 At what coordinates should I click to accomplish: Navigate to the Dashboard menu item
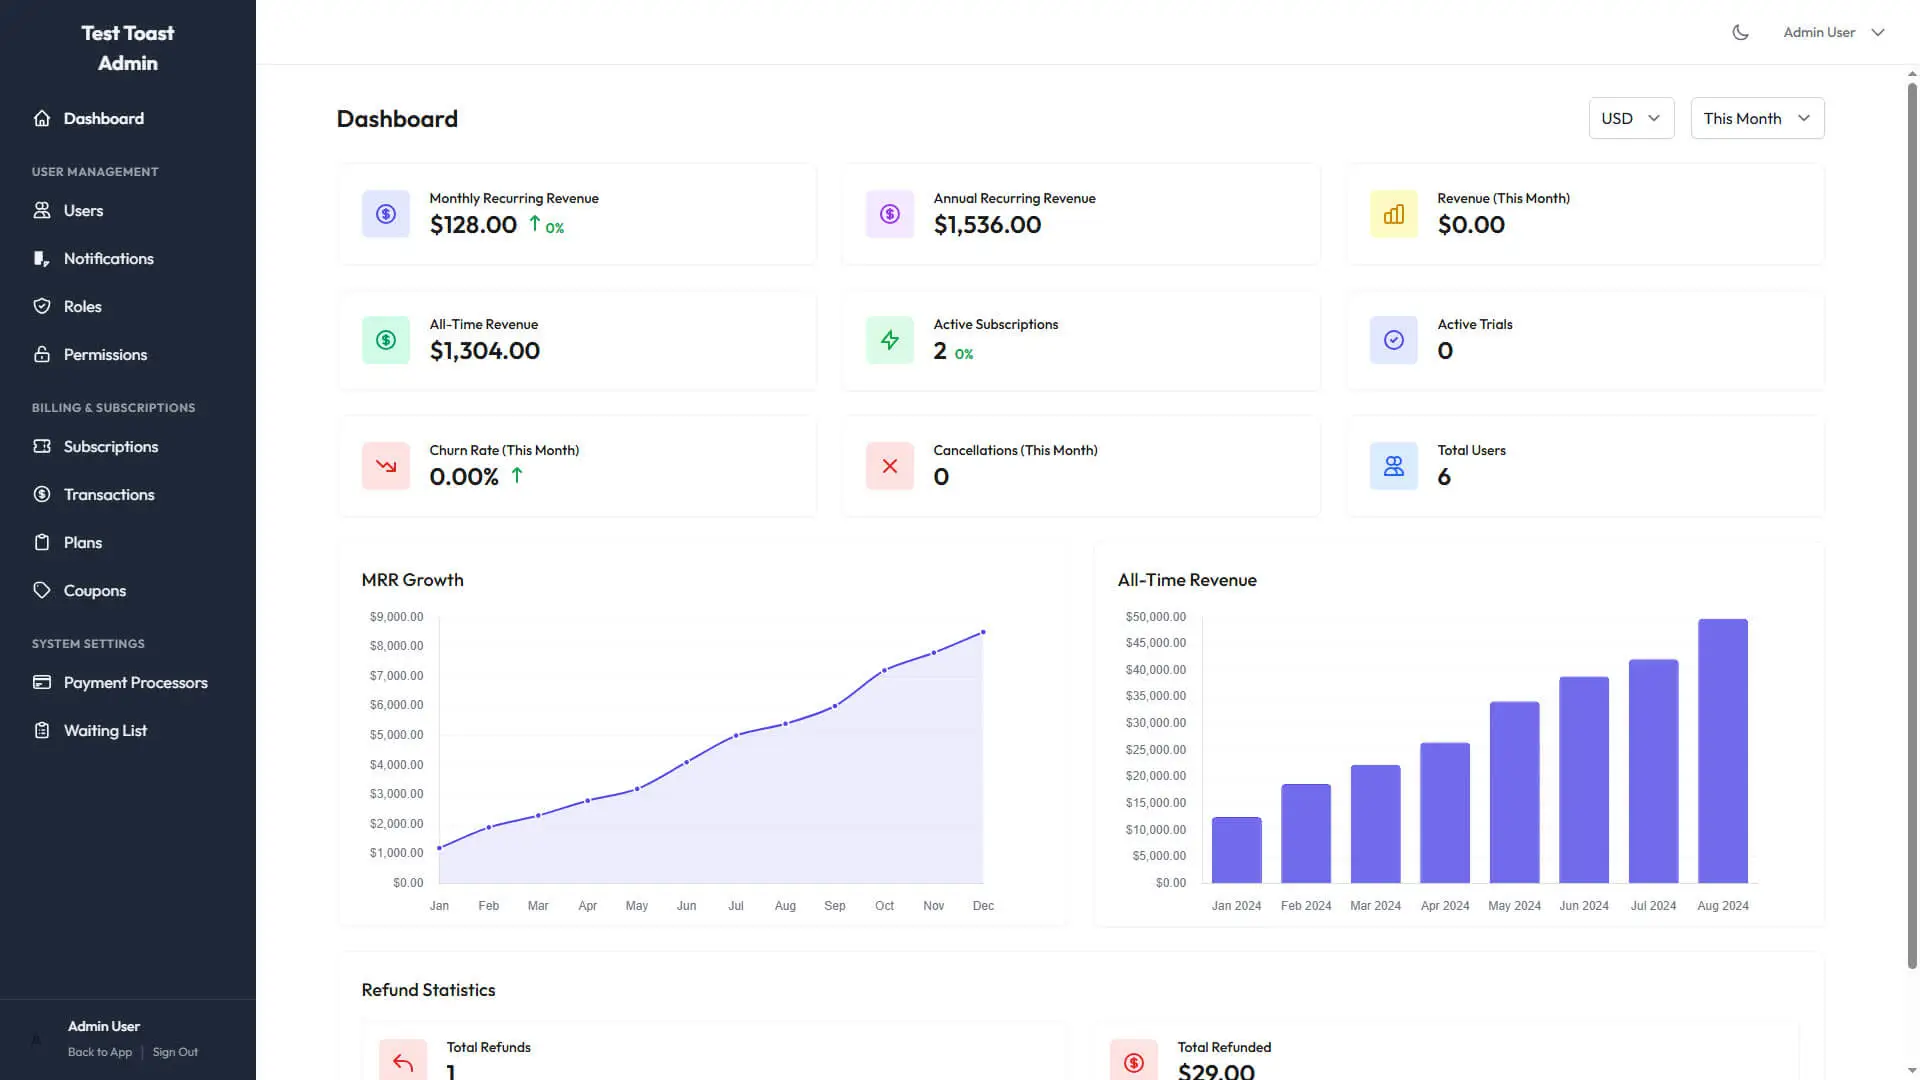coord(103,118)
